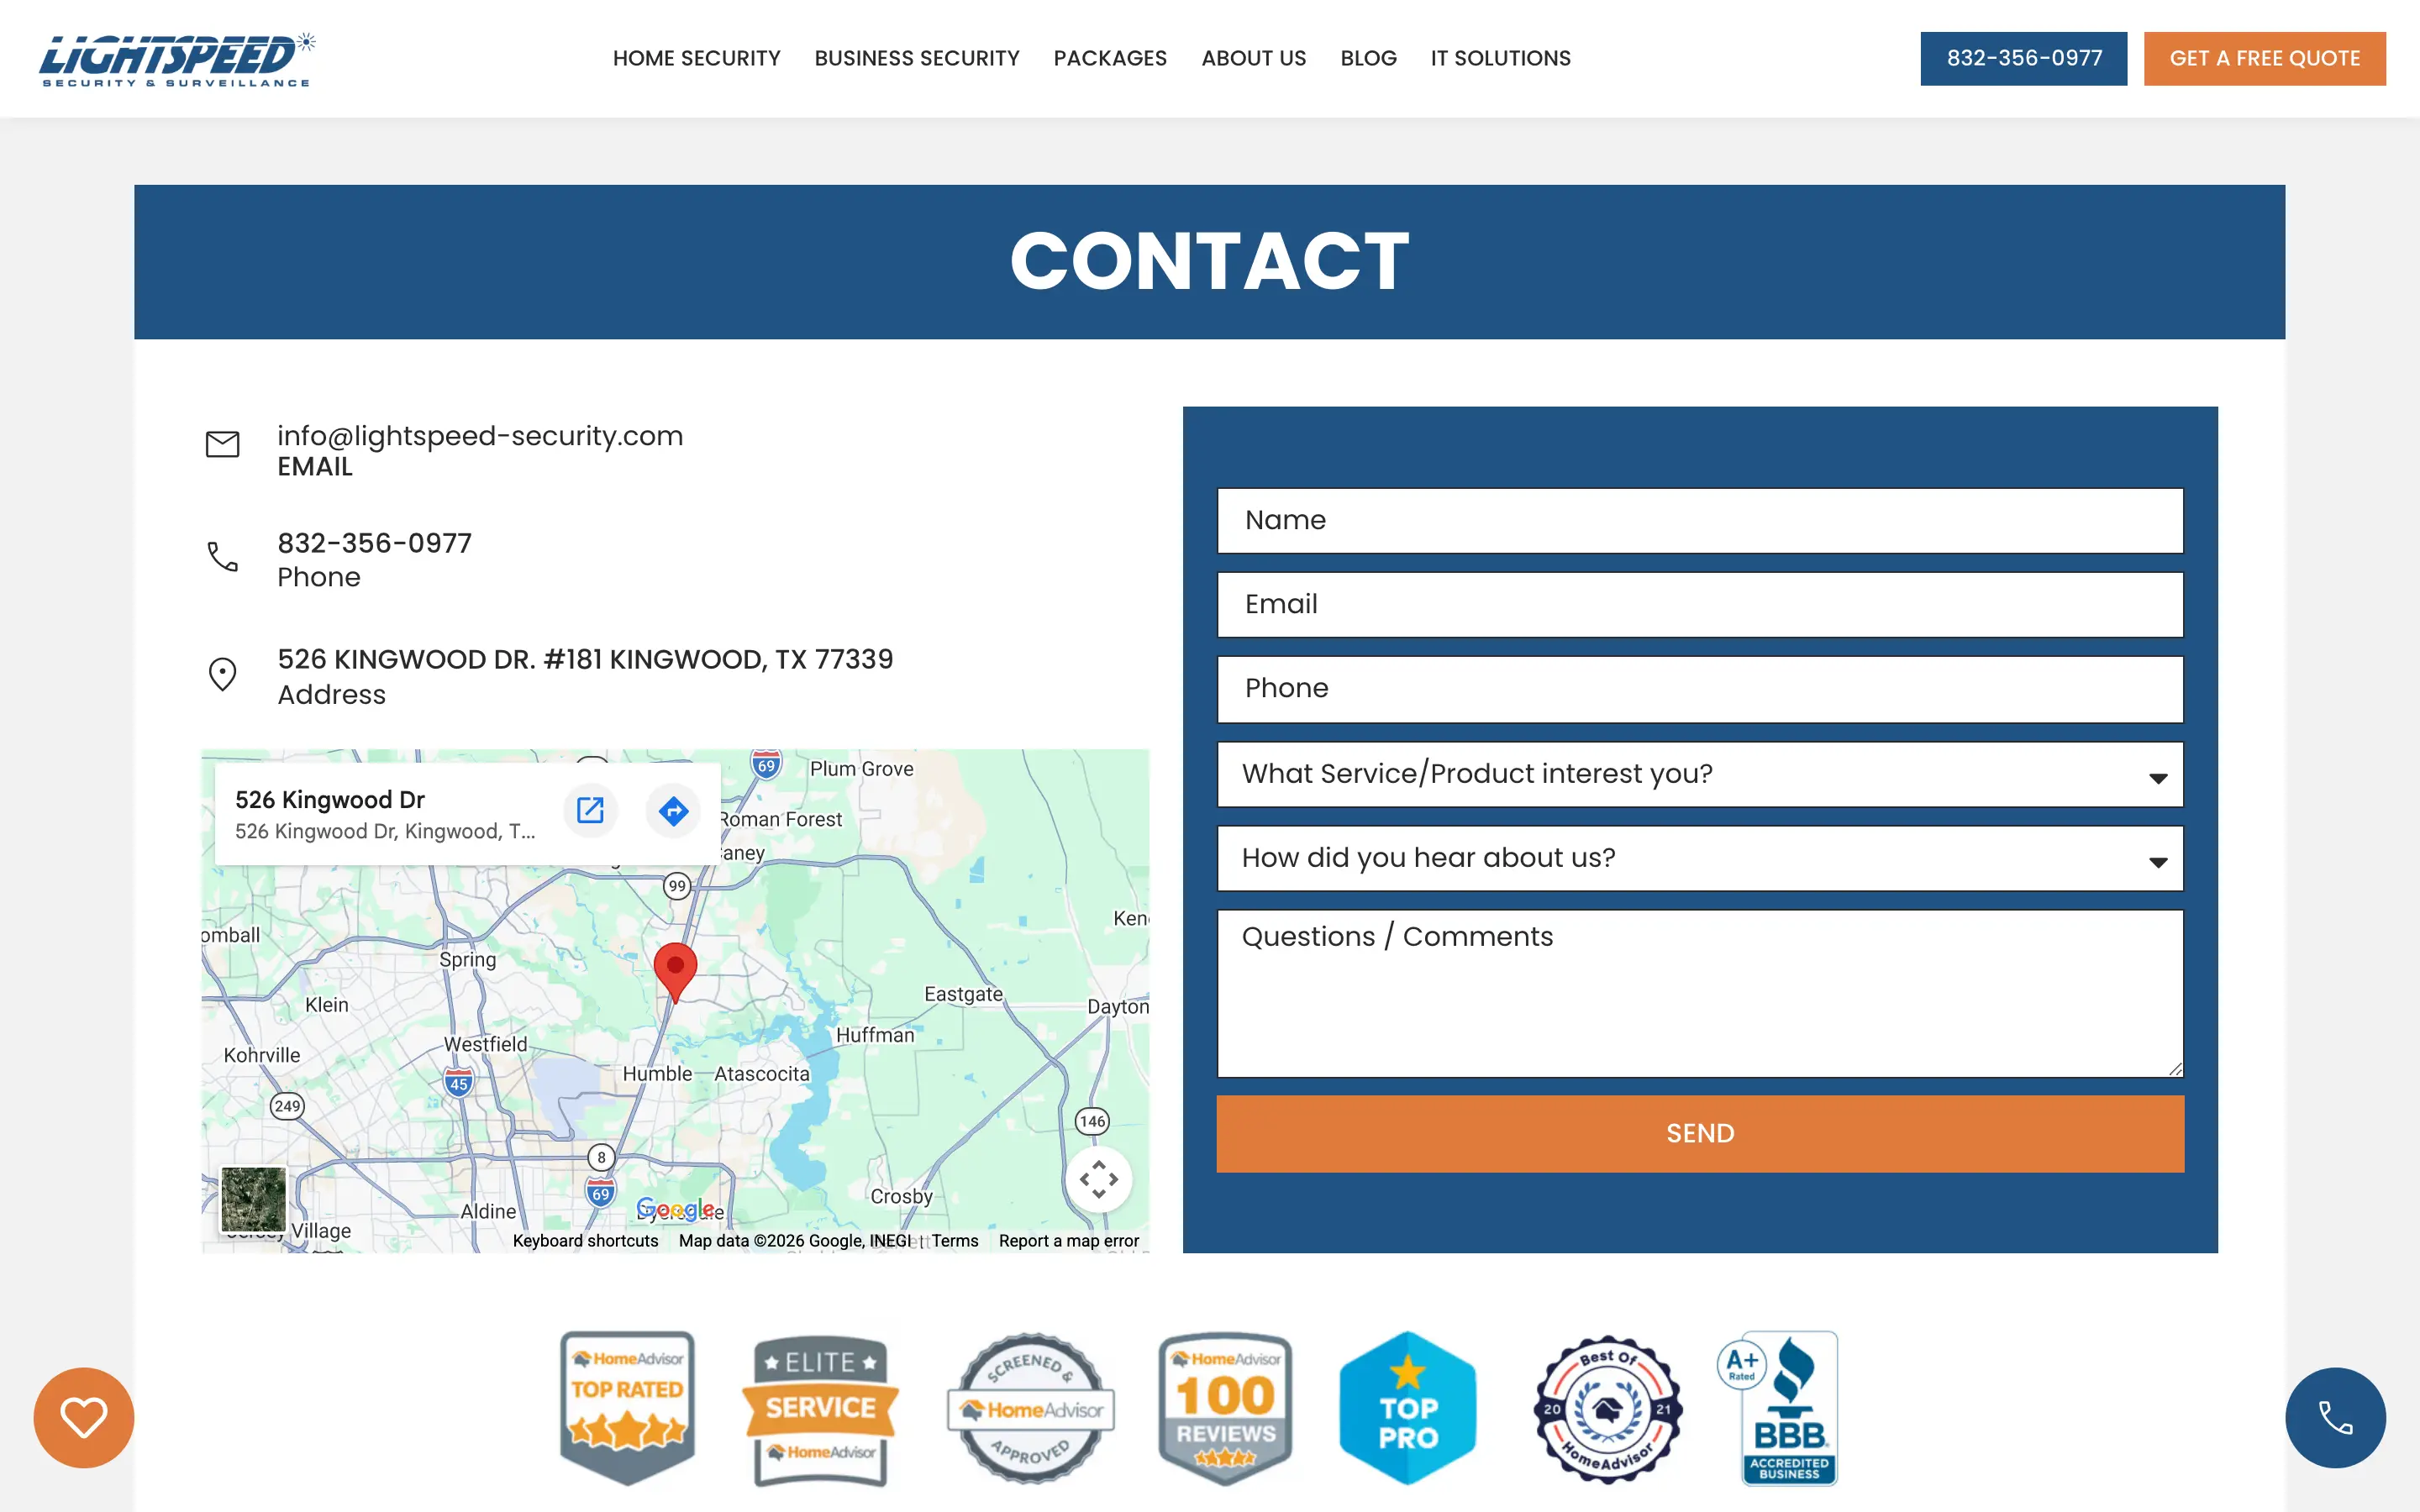
Task: Expand the How did you hear about us dropdown
Action: pyautogui.click(x=1700, y=858)
